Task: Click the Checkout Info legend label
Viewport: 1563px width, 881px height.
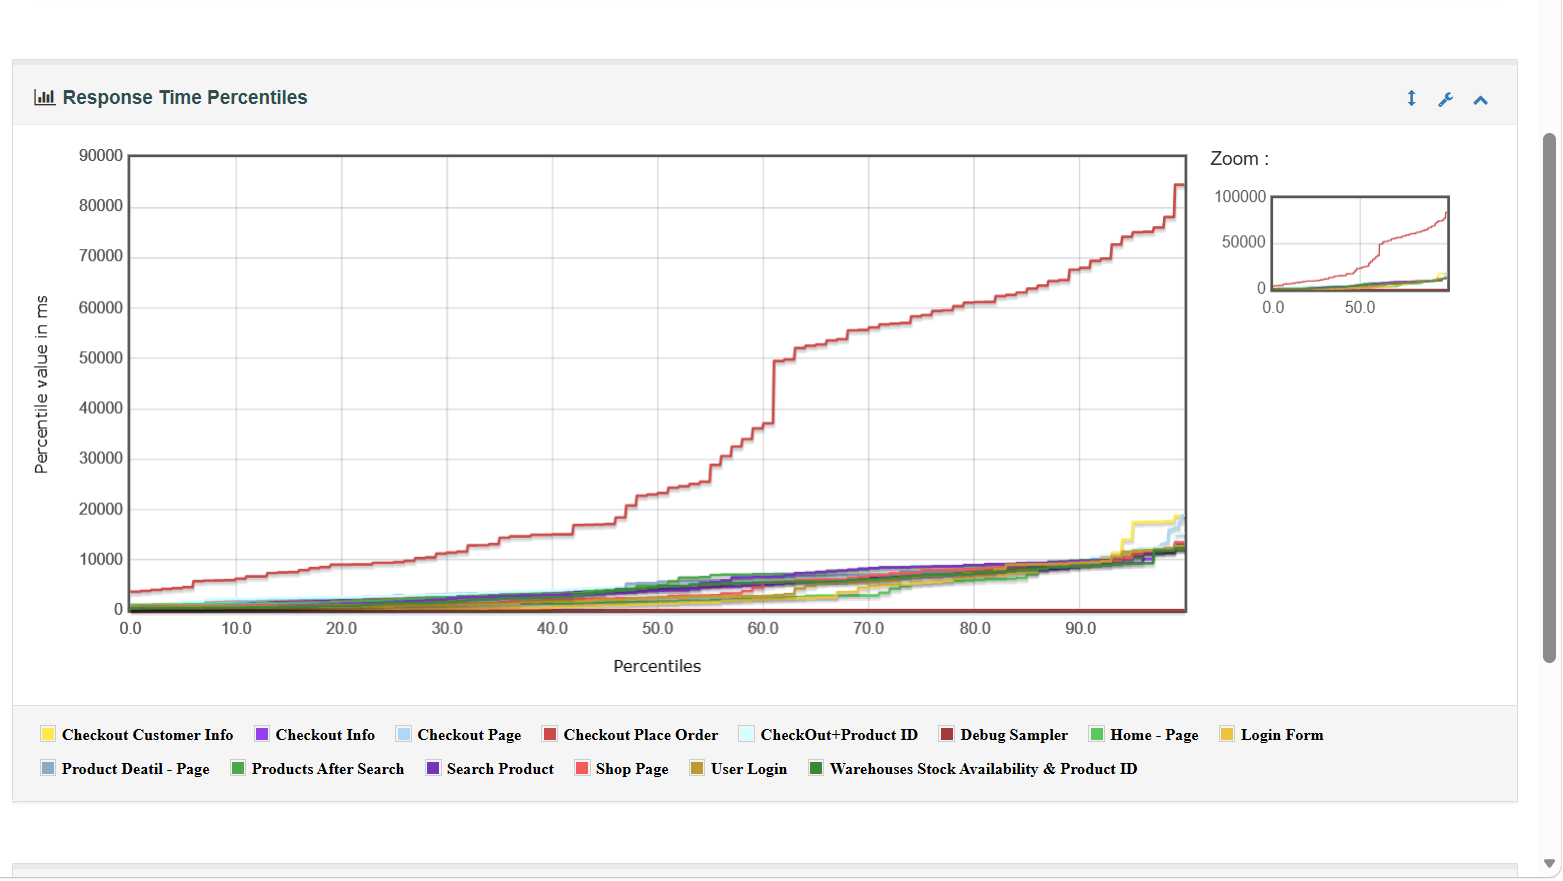Action: click(x=326, y=735)
